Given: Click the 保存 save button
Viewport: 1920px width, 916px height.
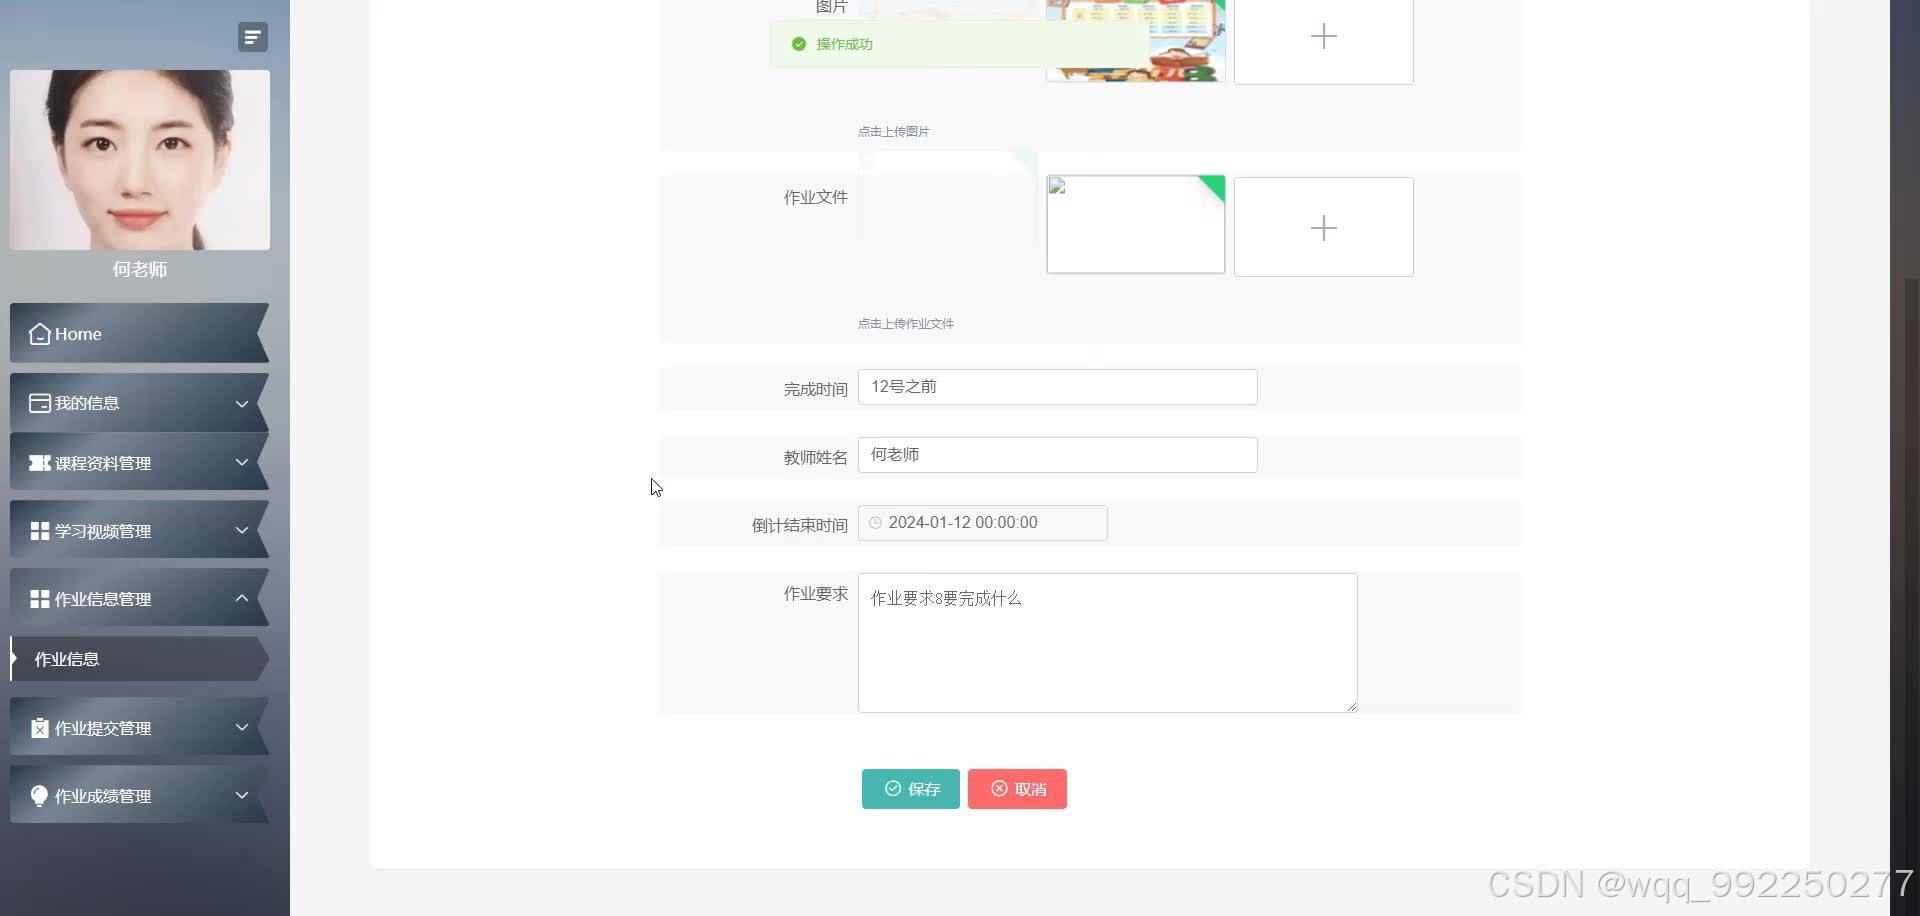Looking at the screenshot, I should [x=911, y=789].
